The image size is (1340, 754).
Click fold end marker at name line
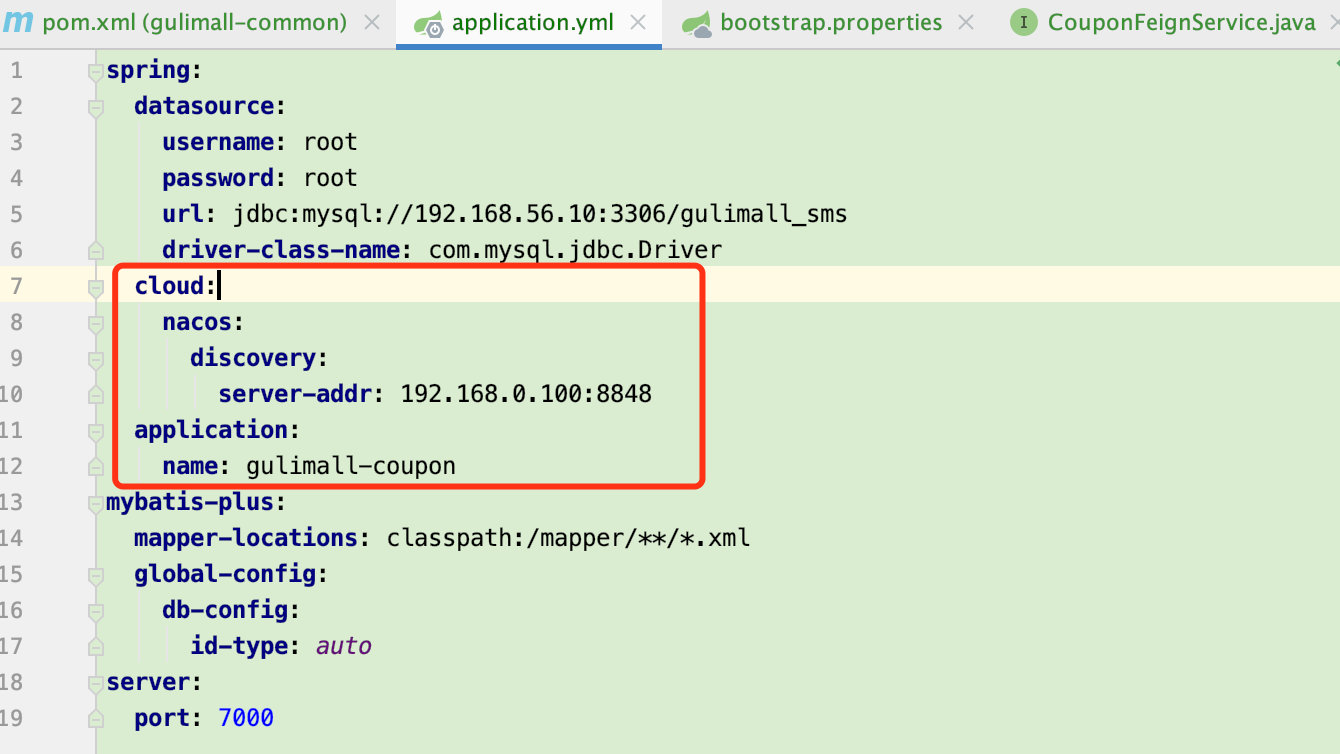(x=96, y=466)
